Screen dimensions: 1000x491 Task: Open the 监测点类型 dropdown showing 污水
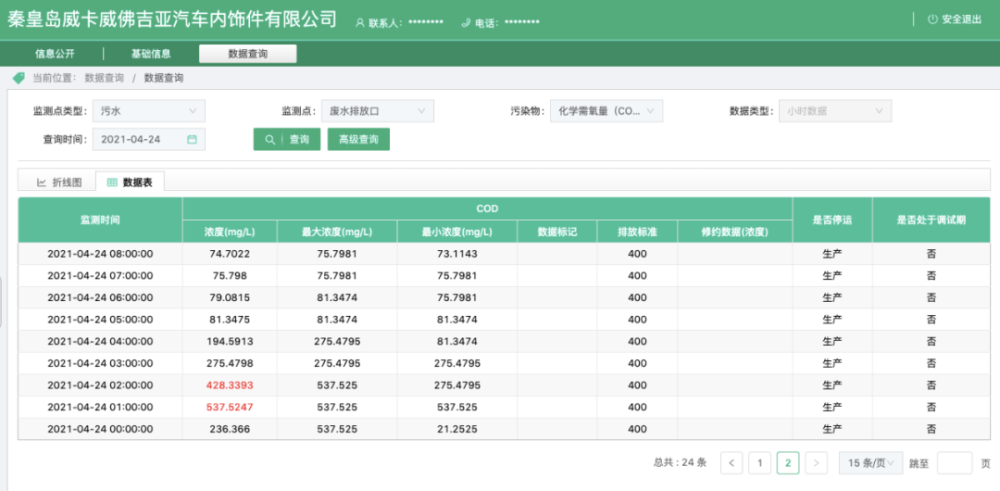[149, 111]
